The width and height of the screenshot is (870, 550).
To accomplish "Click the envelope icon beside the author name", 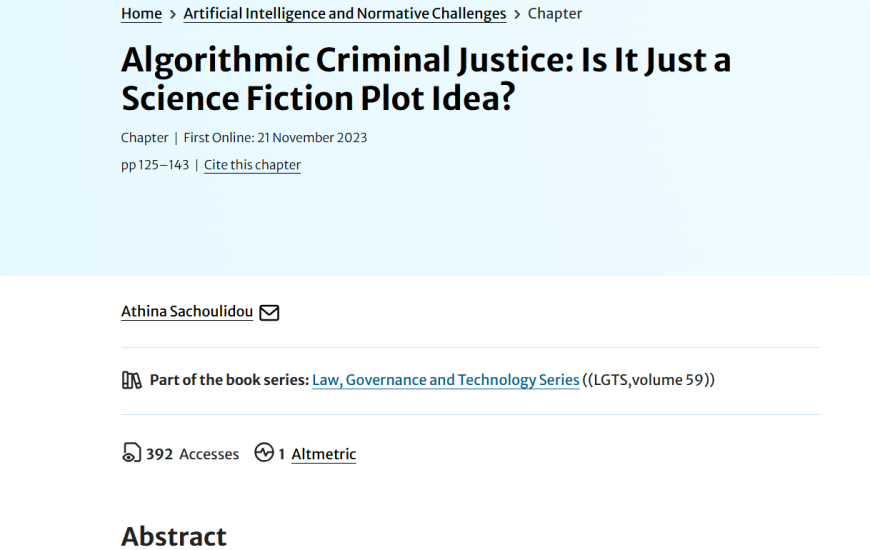I will (269, 312).
